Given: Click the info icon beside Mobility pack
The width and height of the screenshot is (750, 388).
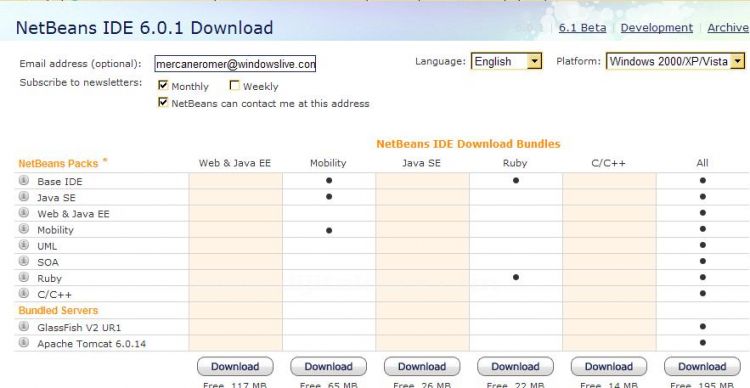Looking at the screenshot, I should [23, 229].
